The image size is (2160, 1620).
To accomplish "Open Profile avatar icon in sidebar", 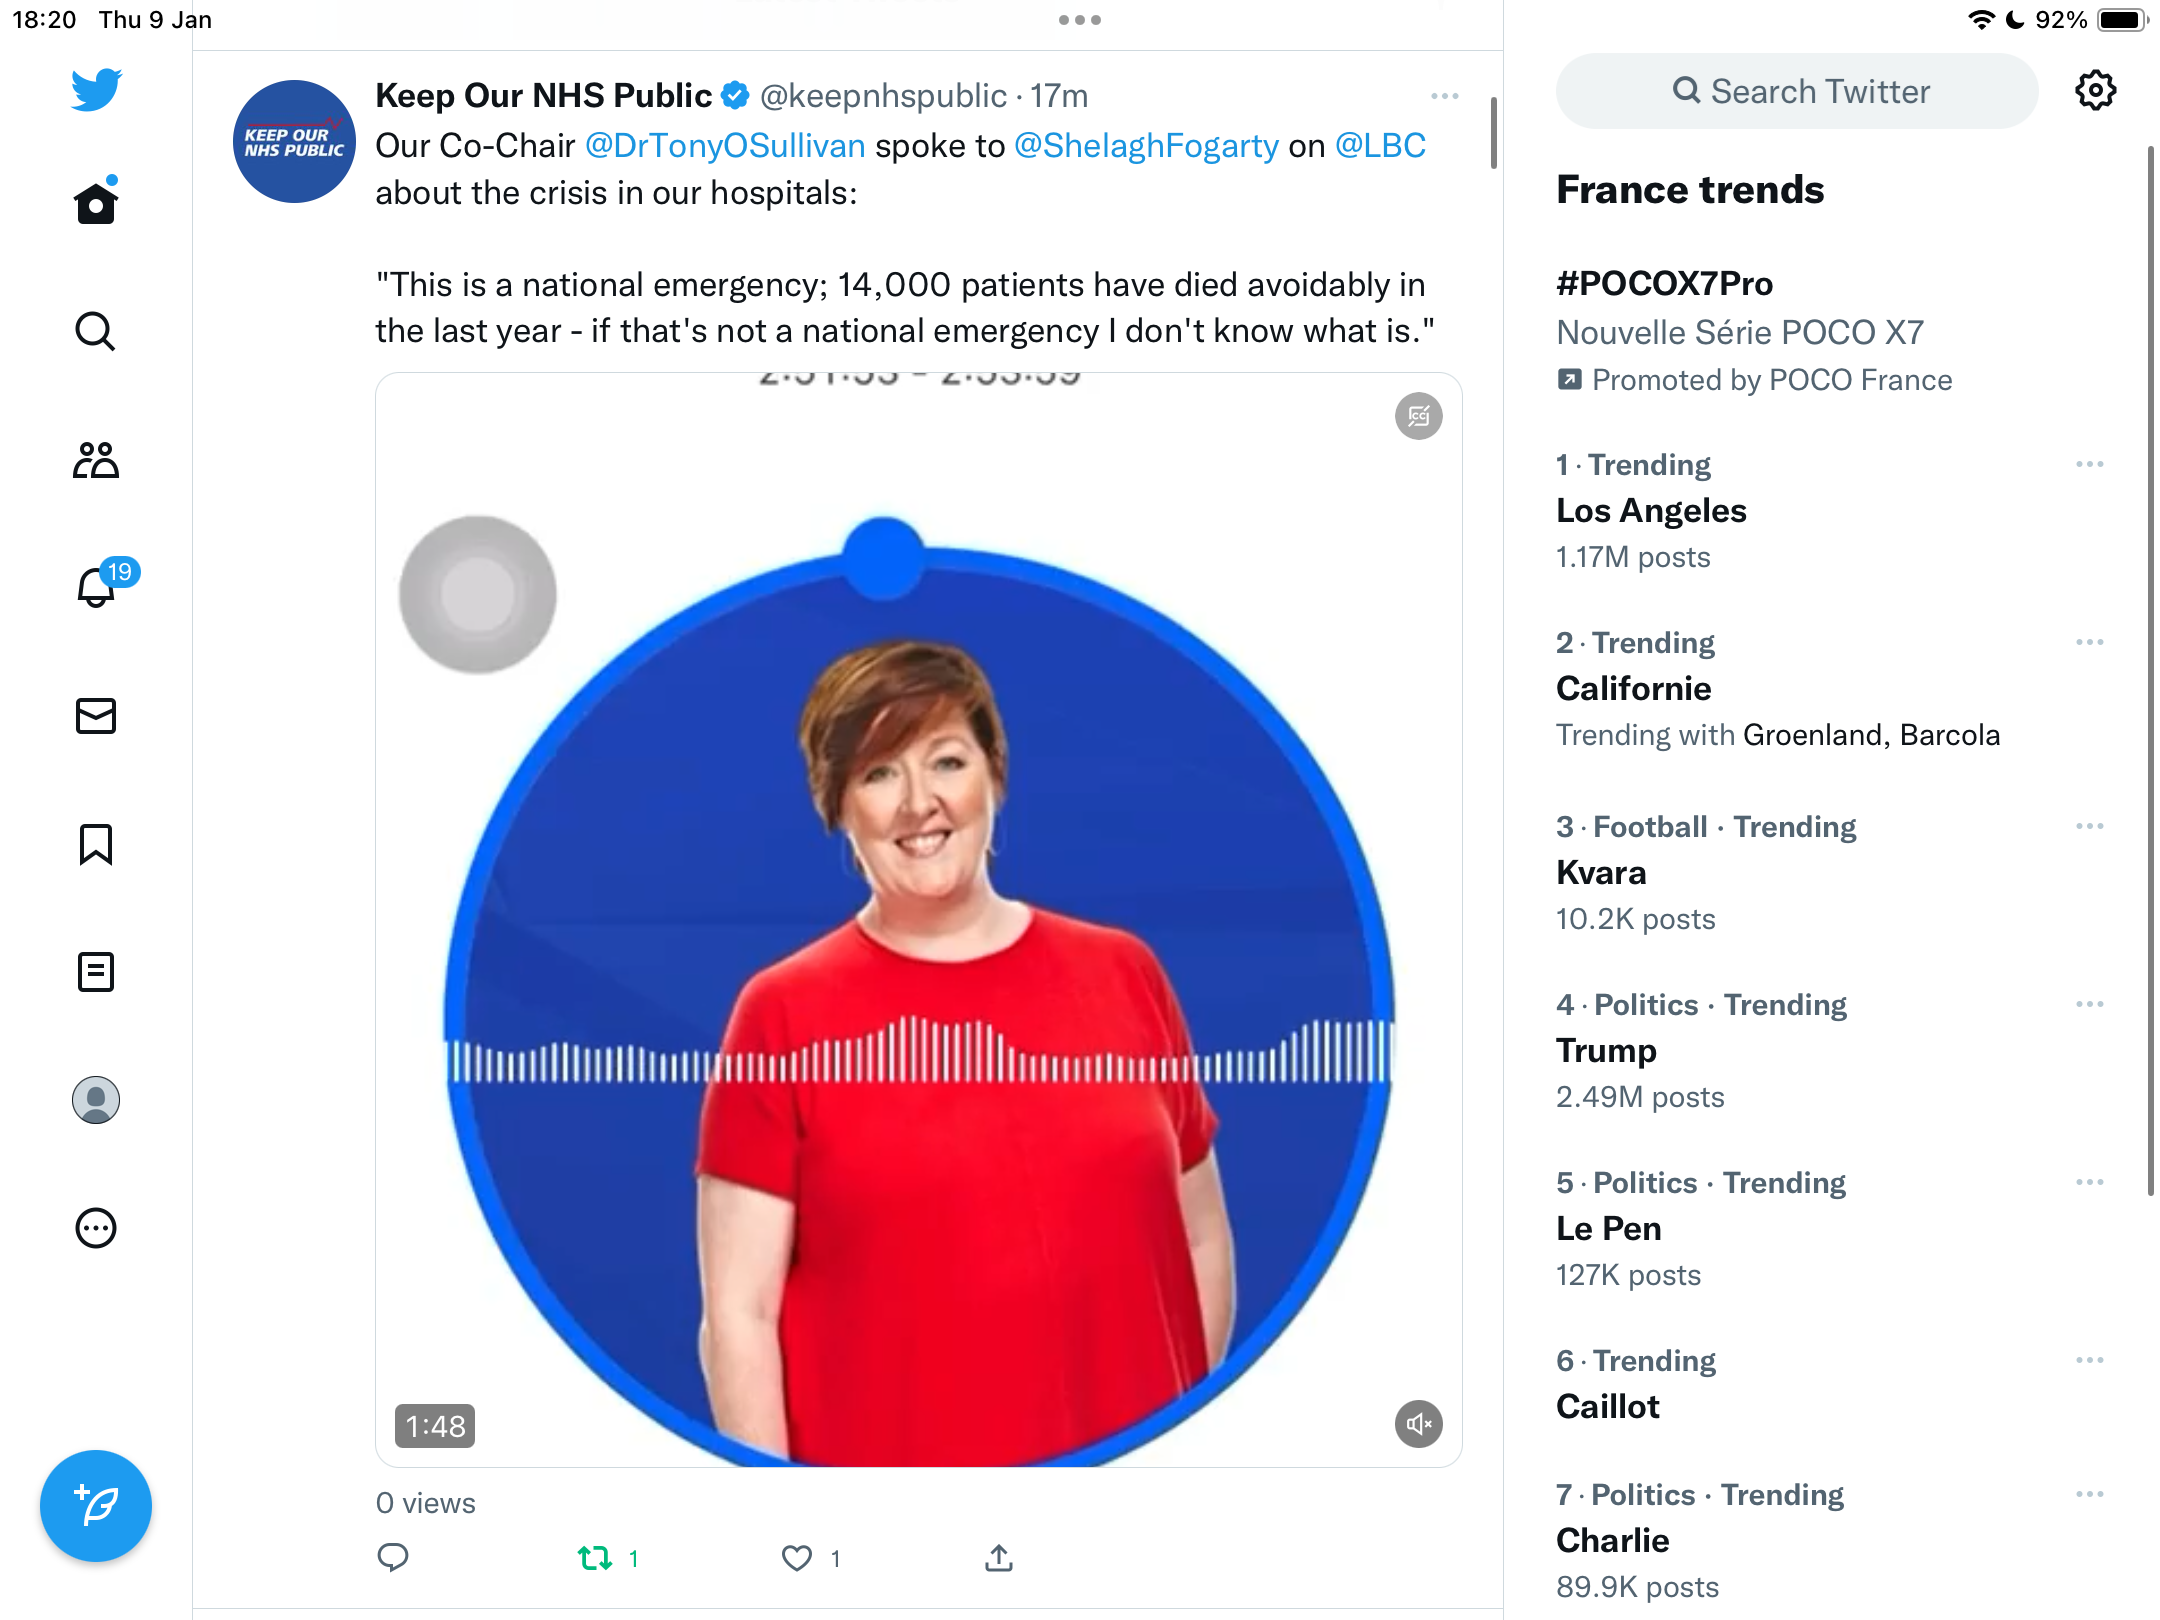I will [x=96, y=1100].
